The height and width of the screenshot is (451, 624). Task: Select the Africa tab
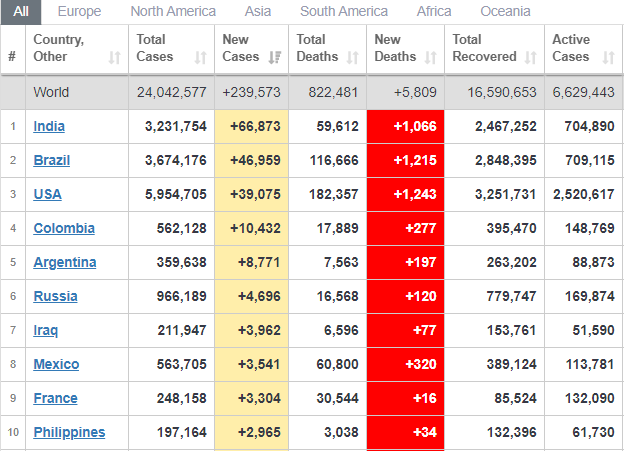[x=433, y=12]
